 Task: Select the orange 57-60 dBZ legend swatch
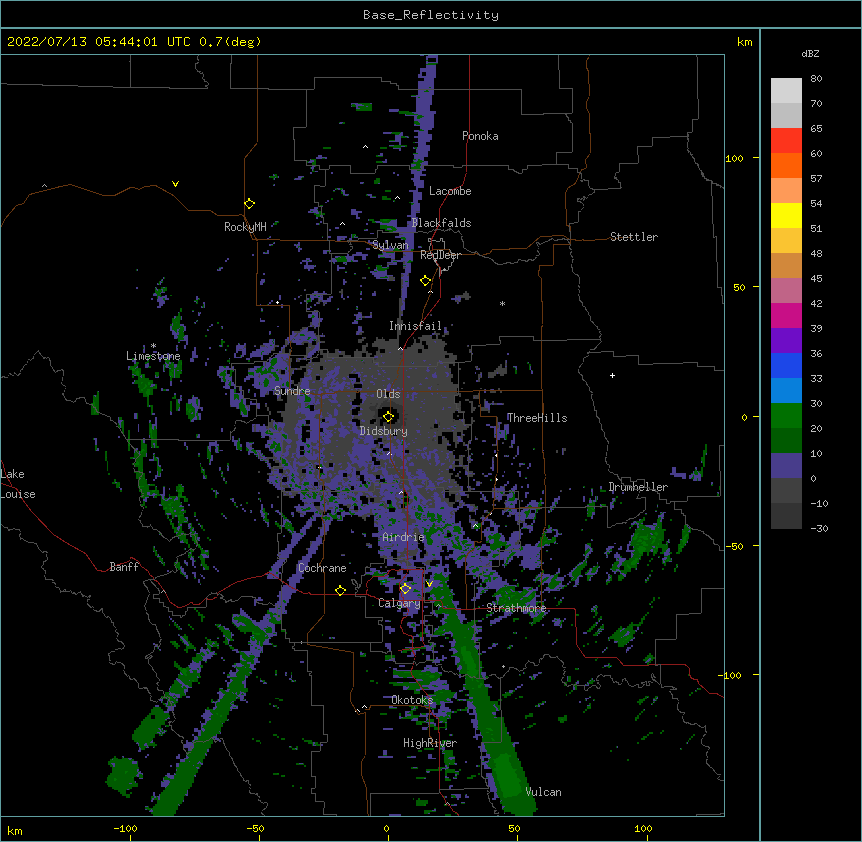786,165
